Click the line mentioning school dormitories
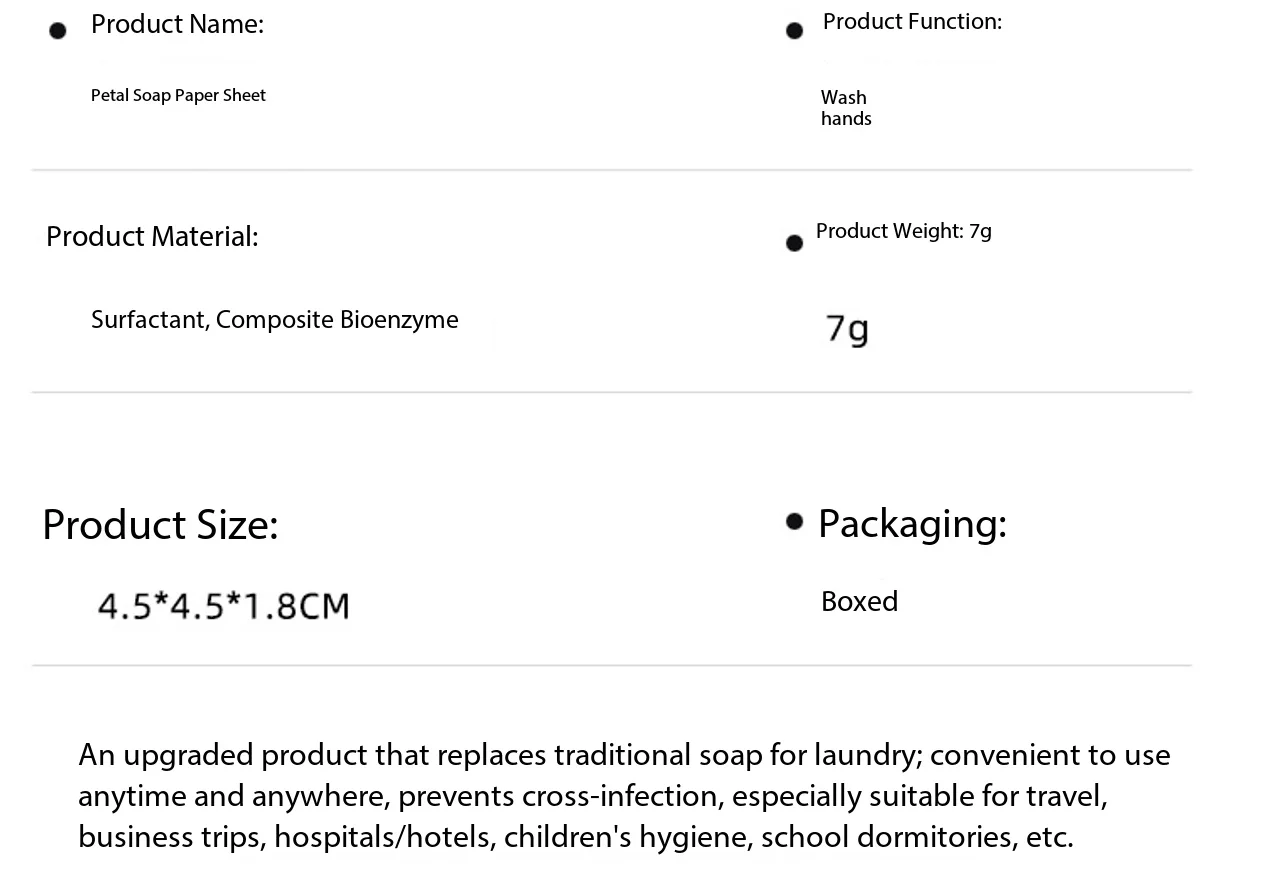The height and width of the screenshot is (875, 1262). [x=576, y=837]
